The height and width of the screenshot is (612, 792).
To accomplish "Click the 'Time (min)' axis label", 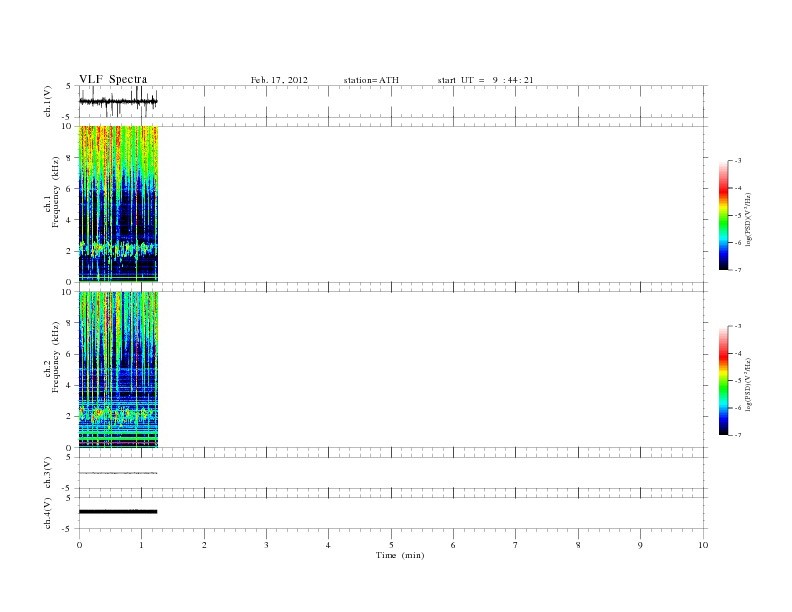I will [x=400, y=555].
